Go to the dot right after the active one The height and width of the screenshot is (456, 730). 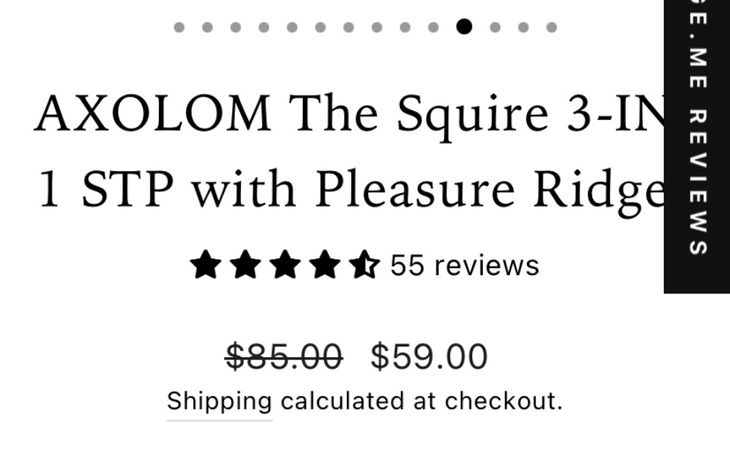pos(495,27)
